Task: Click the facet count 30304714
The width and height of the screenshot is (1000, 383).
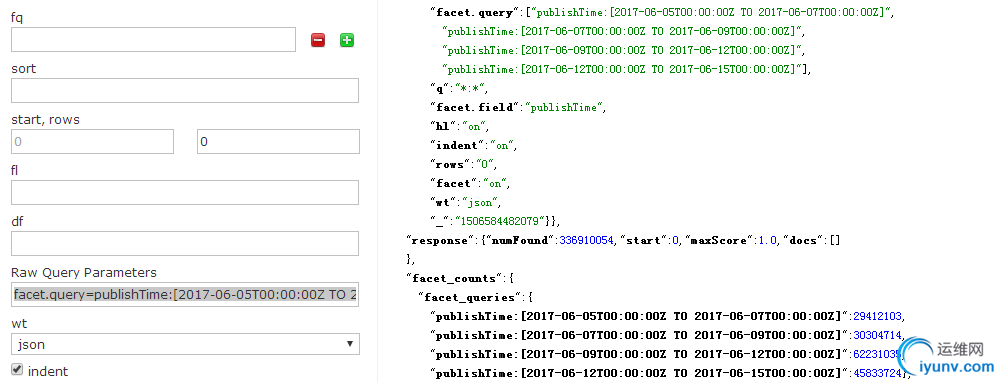Action: [x=877, y=335]
